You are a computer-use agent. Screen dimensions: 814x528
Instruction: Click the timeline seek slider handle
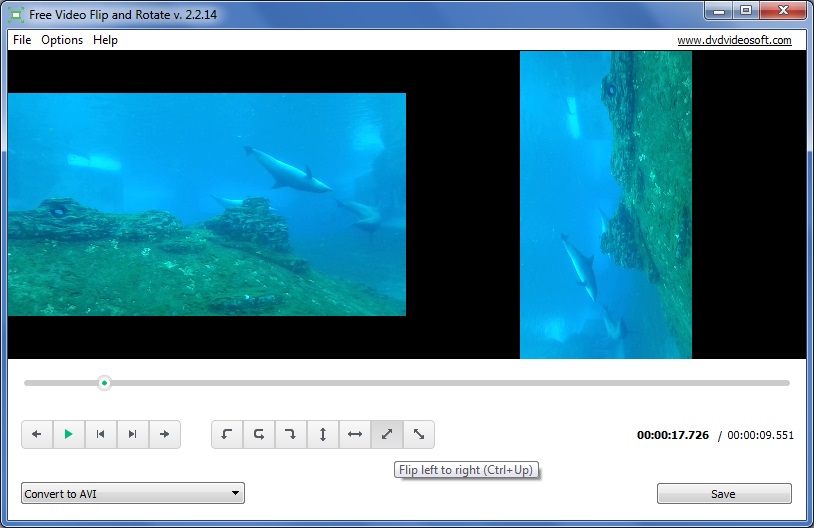[x=104, y=383]
